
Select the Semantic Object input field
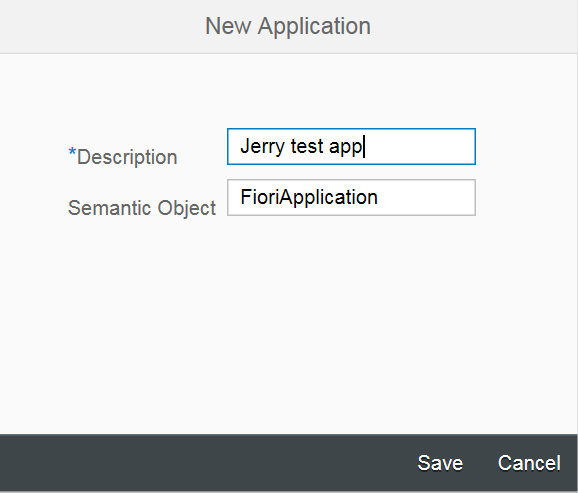click(x=351, y=197)
